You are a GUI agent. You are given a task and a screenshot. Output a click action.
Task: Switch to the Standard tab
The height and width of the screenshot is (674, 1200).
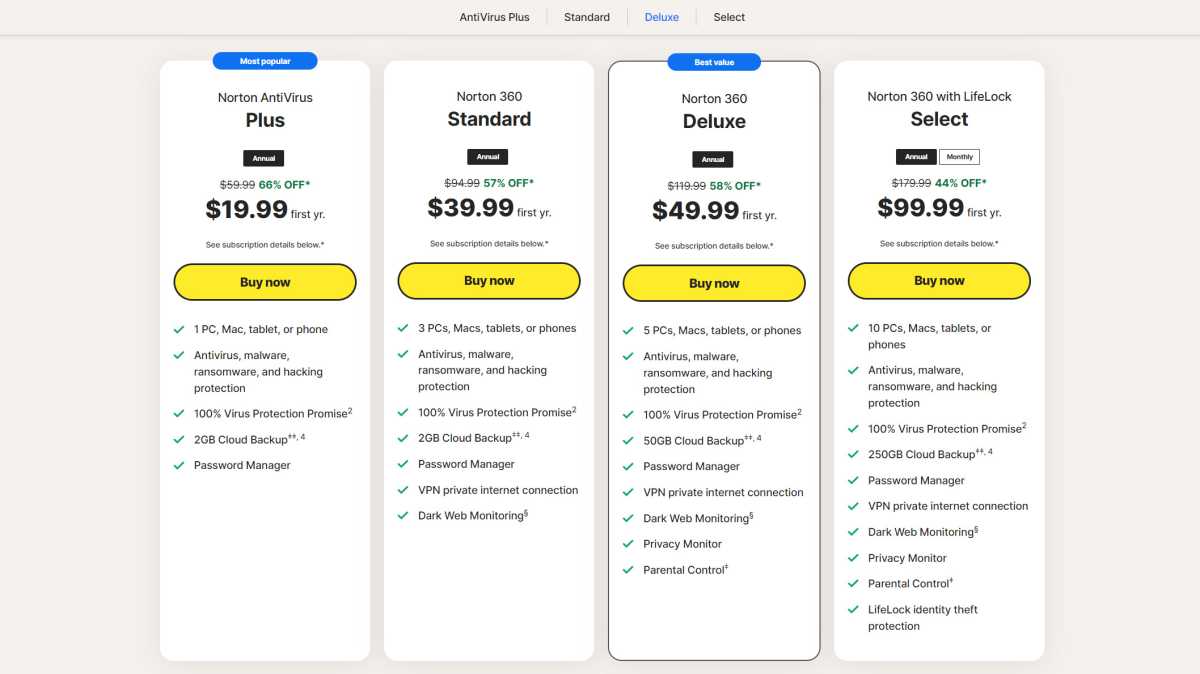(587, 17)
